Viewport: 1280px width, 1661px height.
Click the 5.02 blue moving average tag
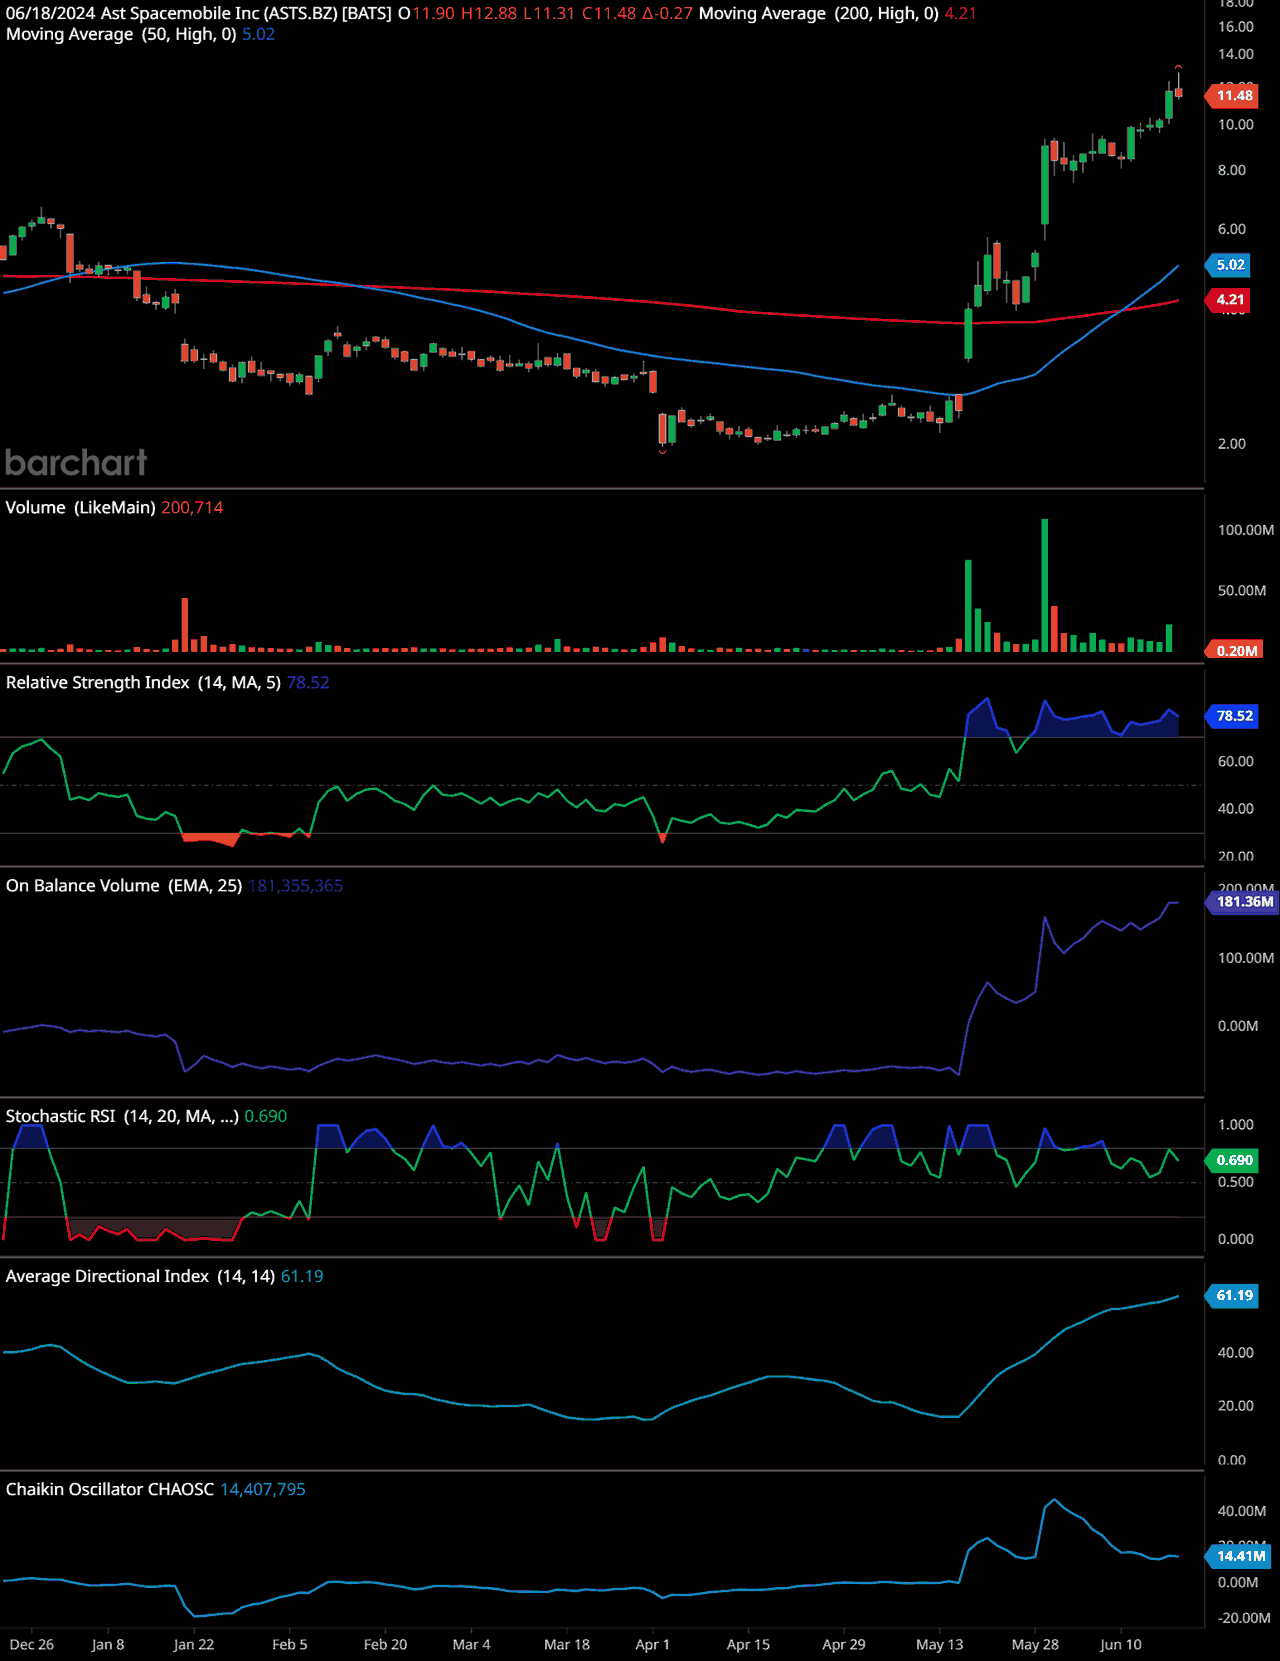coord(1230,265)
